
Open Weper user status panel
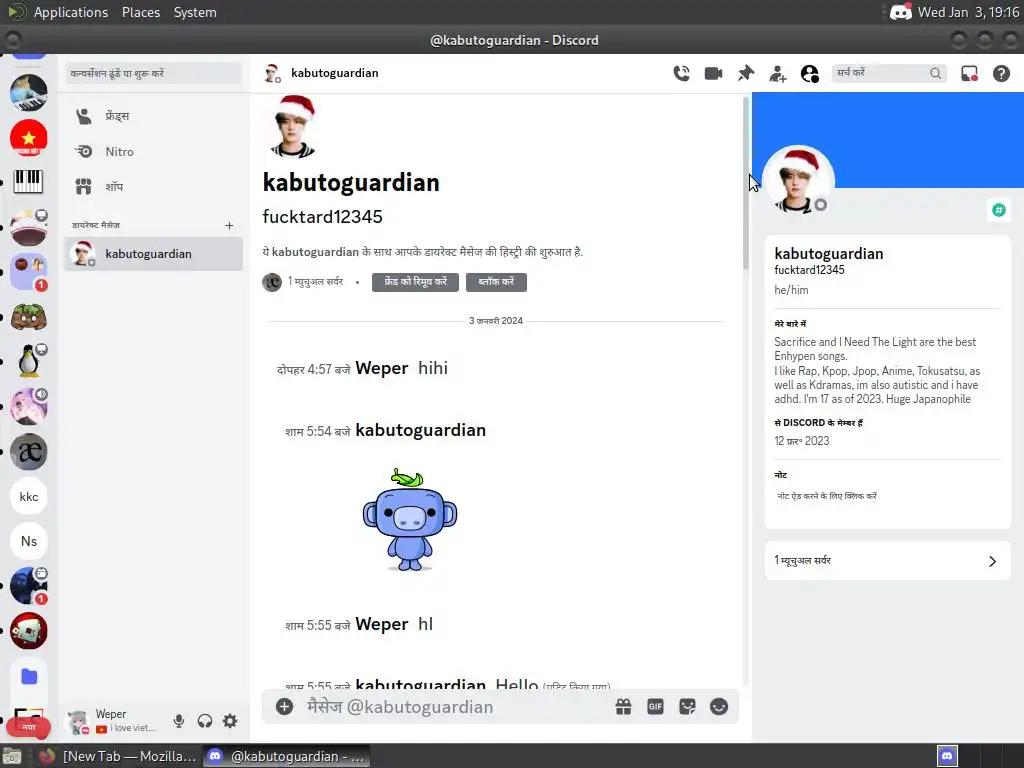click(x=114, y=721)
